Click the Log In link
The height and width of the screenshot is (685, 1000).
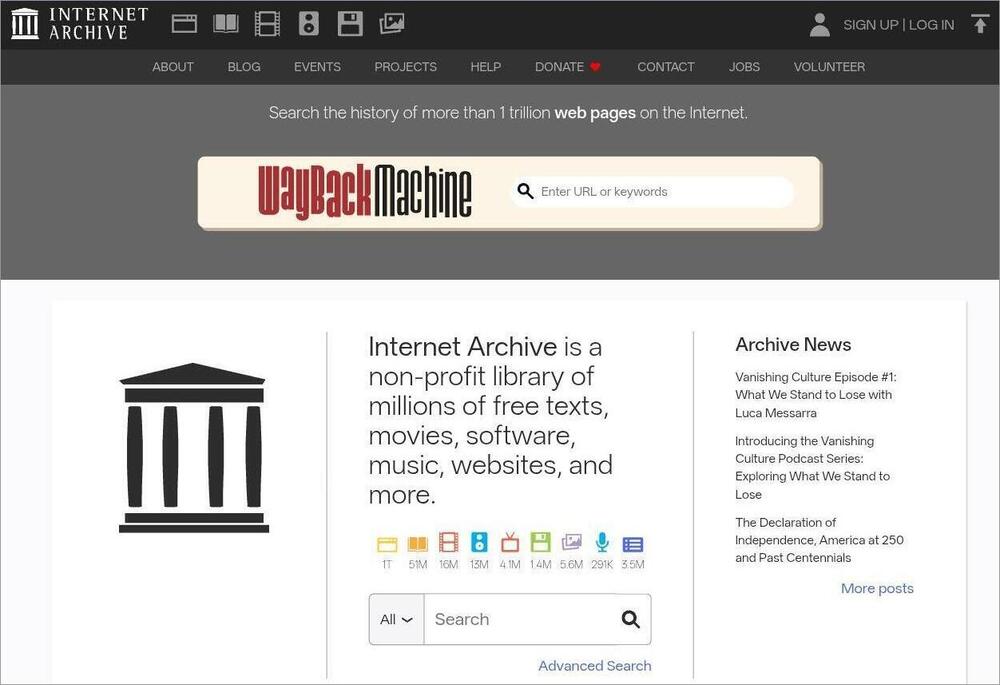coord(932,25)
